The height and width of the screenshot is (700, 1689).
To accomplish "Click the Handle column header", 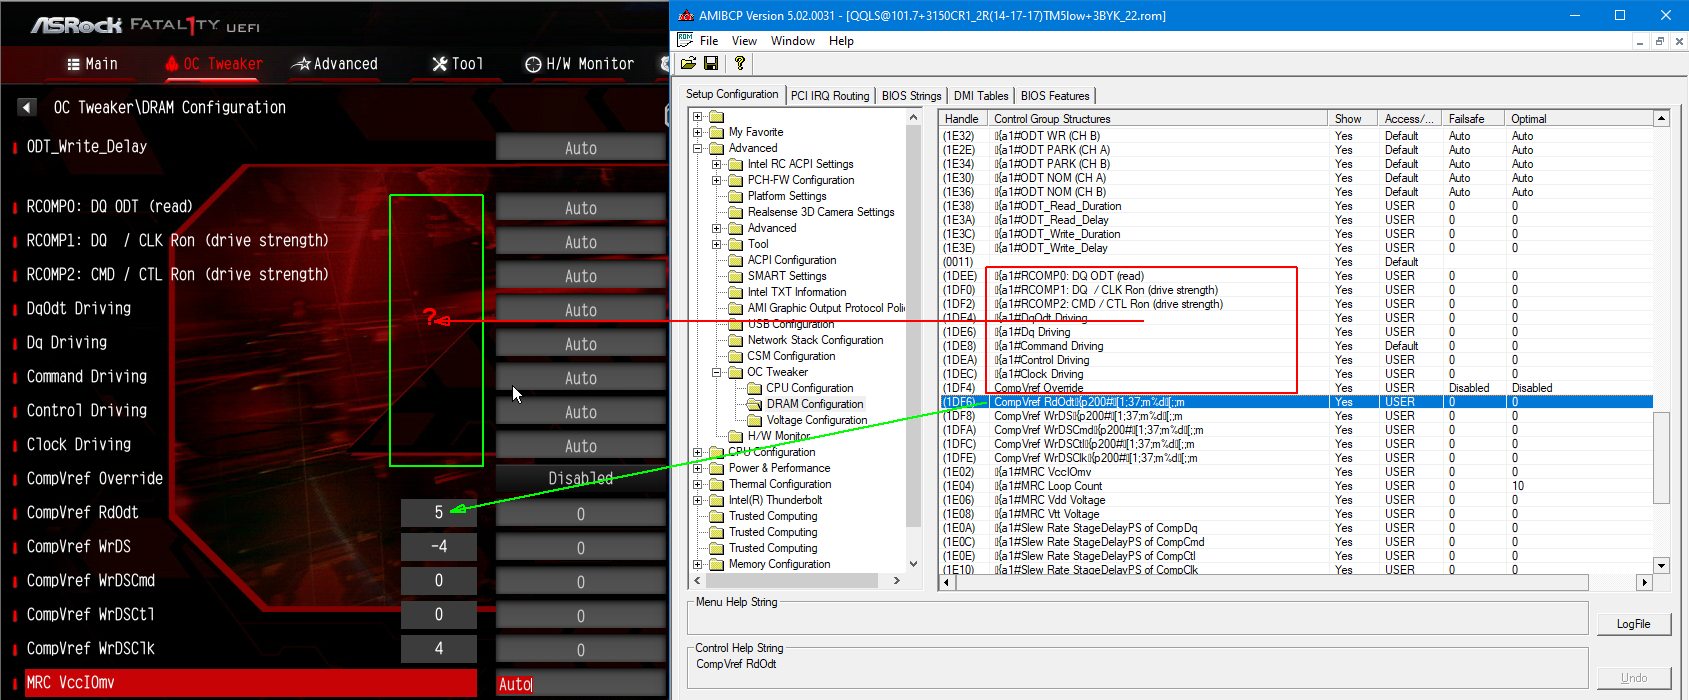I will 963,118.
